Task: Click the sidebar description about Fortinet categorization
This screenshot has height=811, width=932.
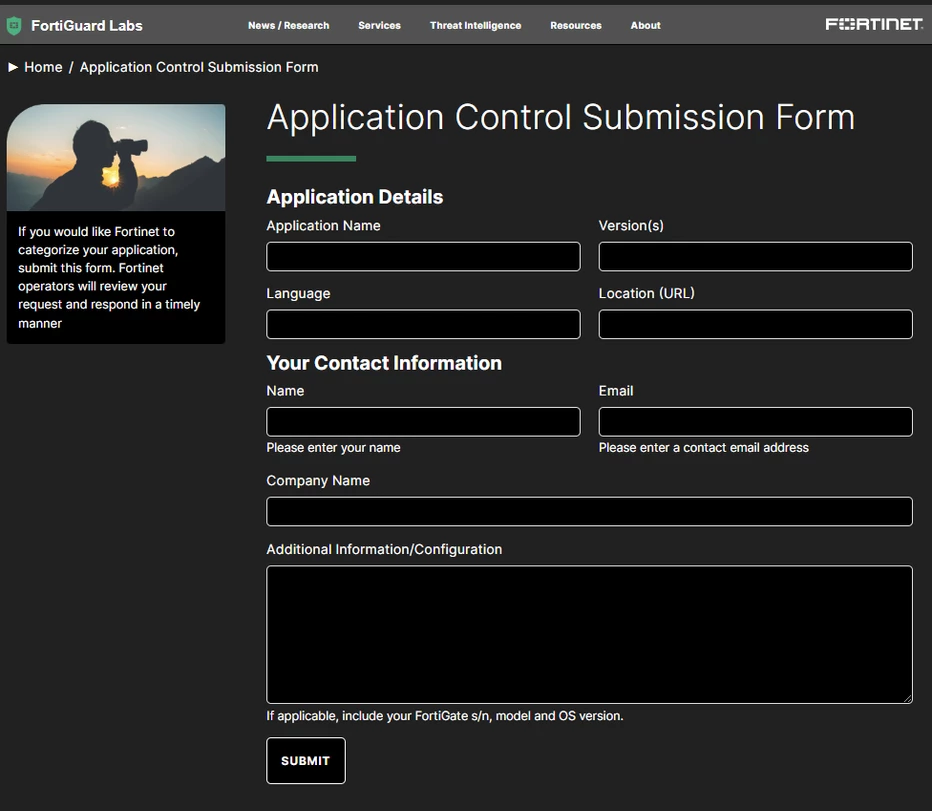Action: pyautogui.click(x=109, y=277)
